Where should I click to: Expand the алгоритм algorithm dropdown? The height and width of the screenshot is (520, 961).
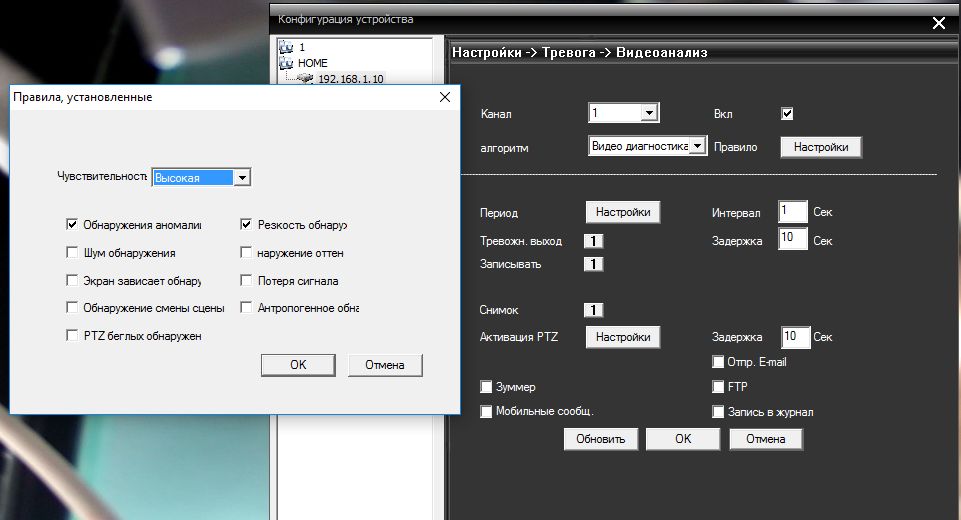698,146
